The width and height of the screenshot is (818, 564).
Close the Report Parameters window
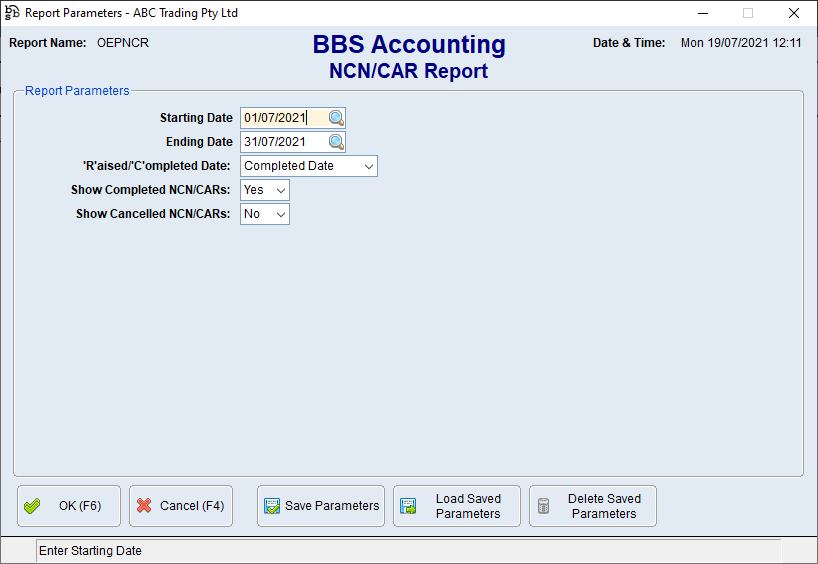(x=793, y=13)
